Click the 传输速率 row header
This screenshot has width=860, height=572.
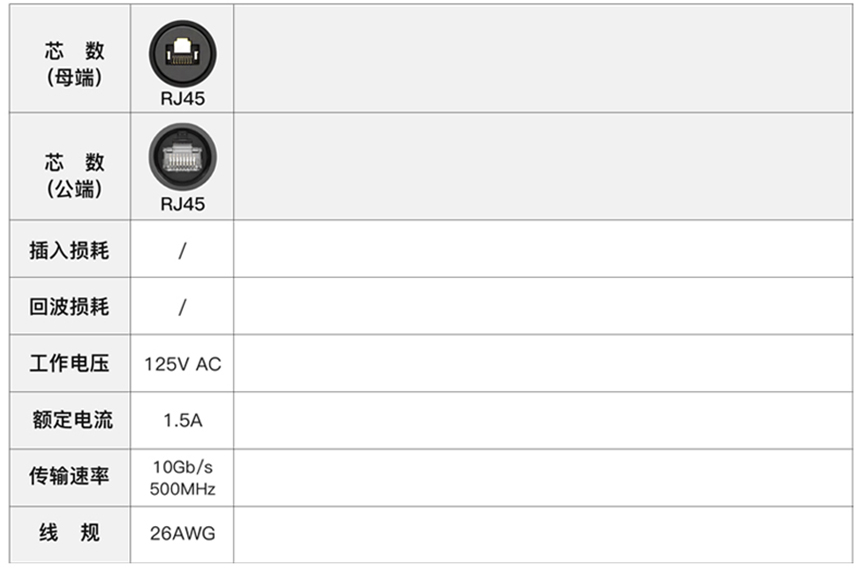[x=70, y=477]
